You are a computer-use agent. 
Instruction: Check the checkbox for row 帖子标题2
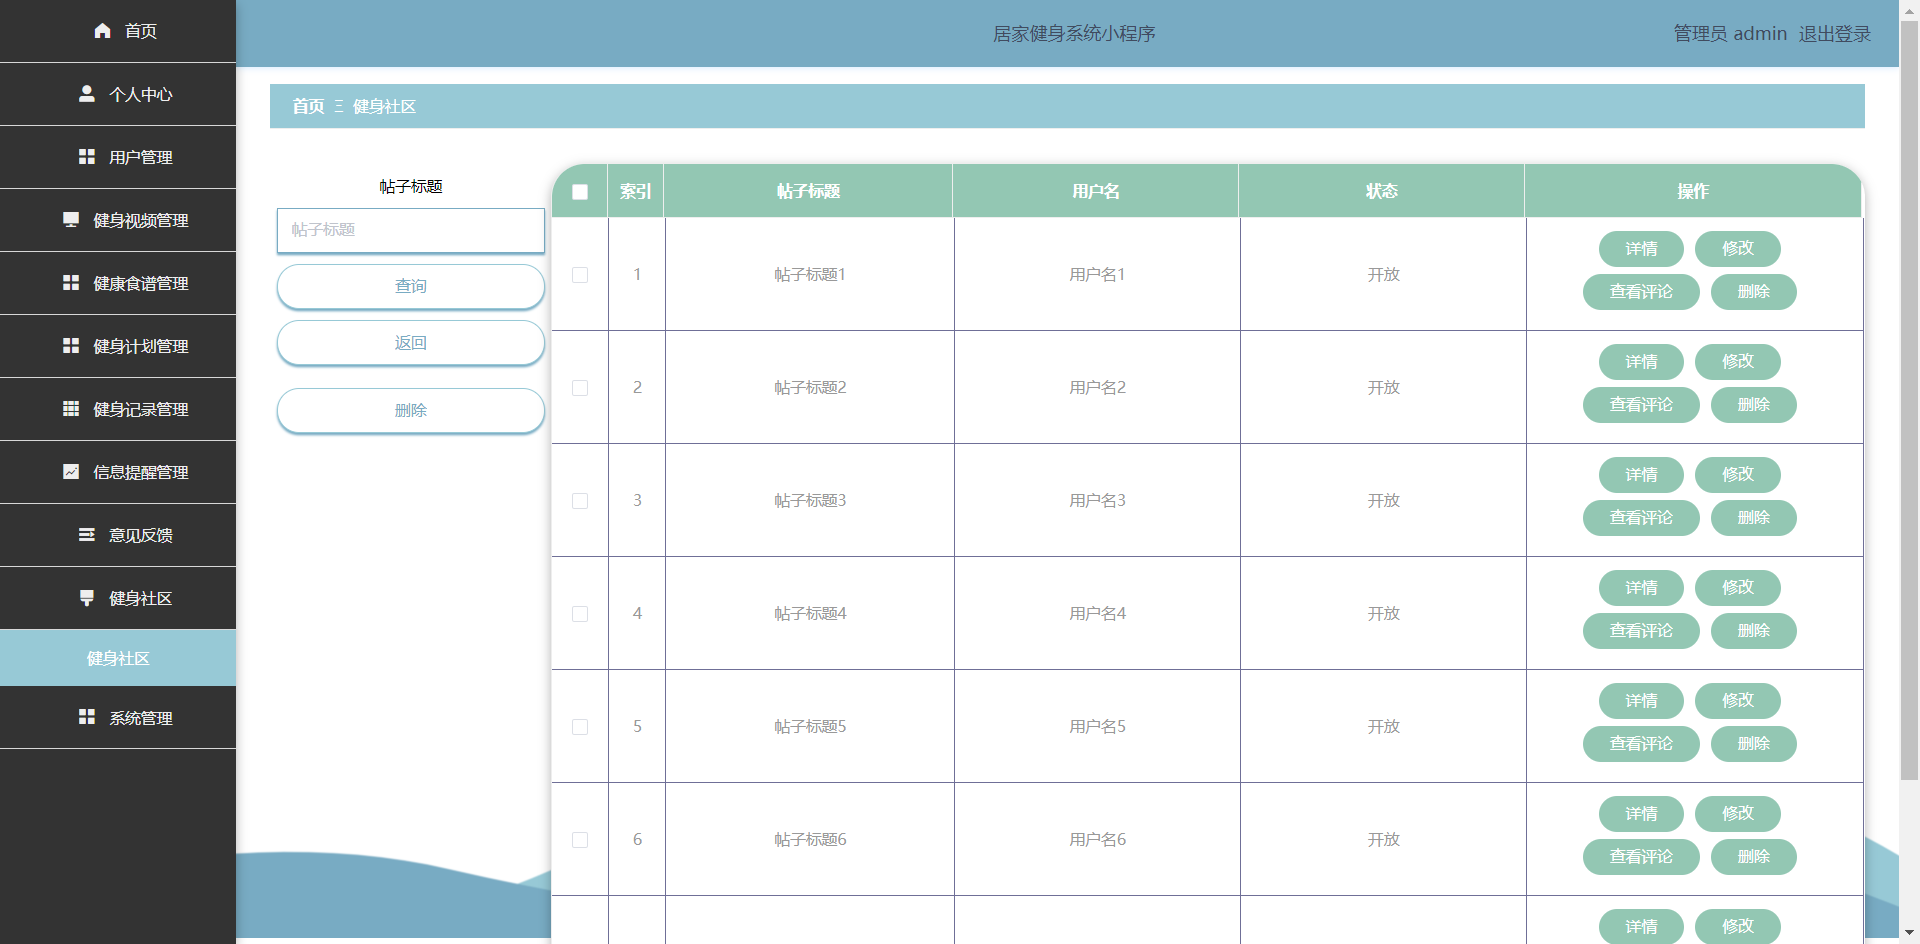(580, 388)
